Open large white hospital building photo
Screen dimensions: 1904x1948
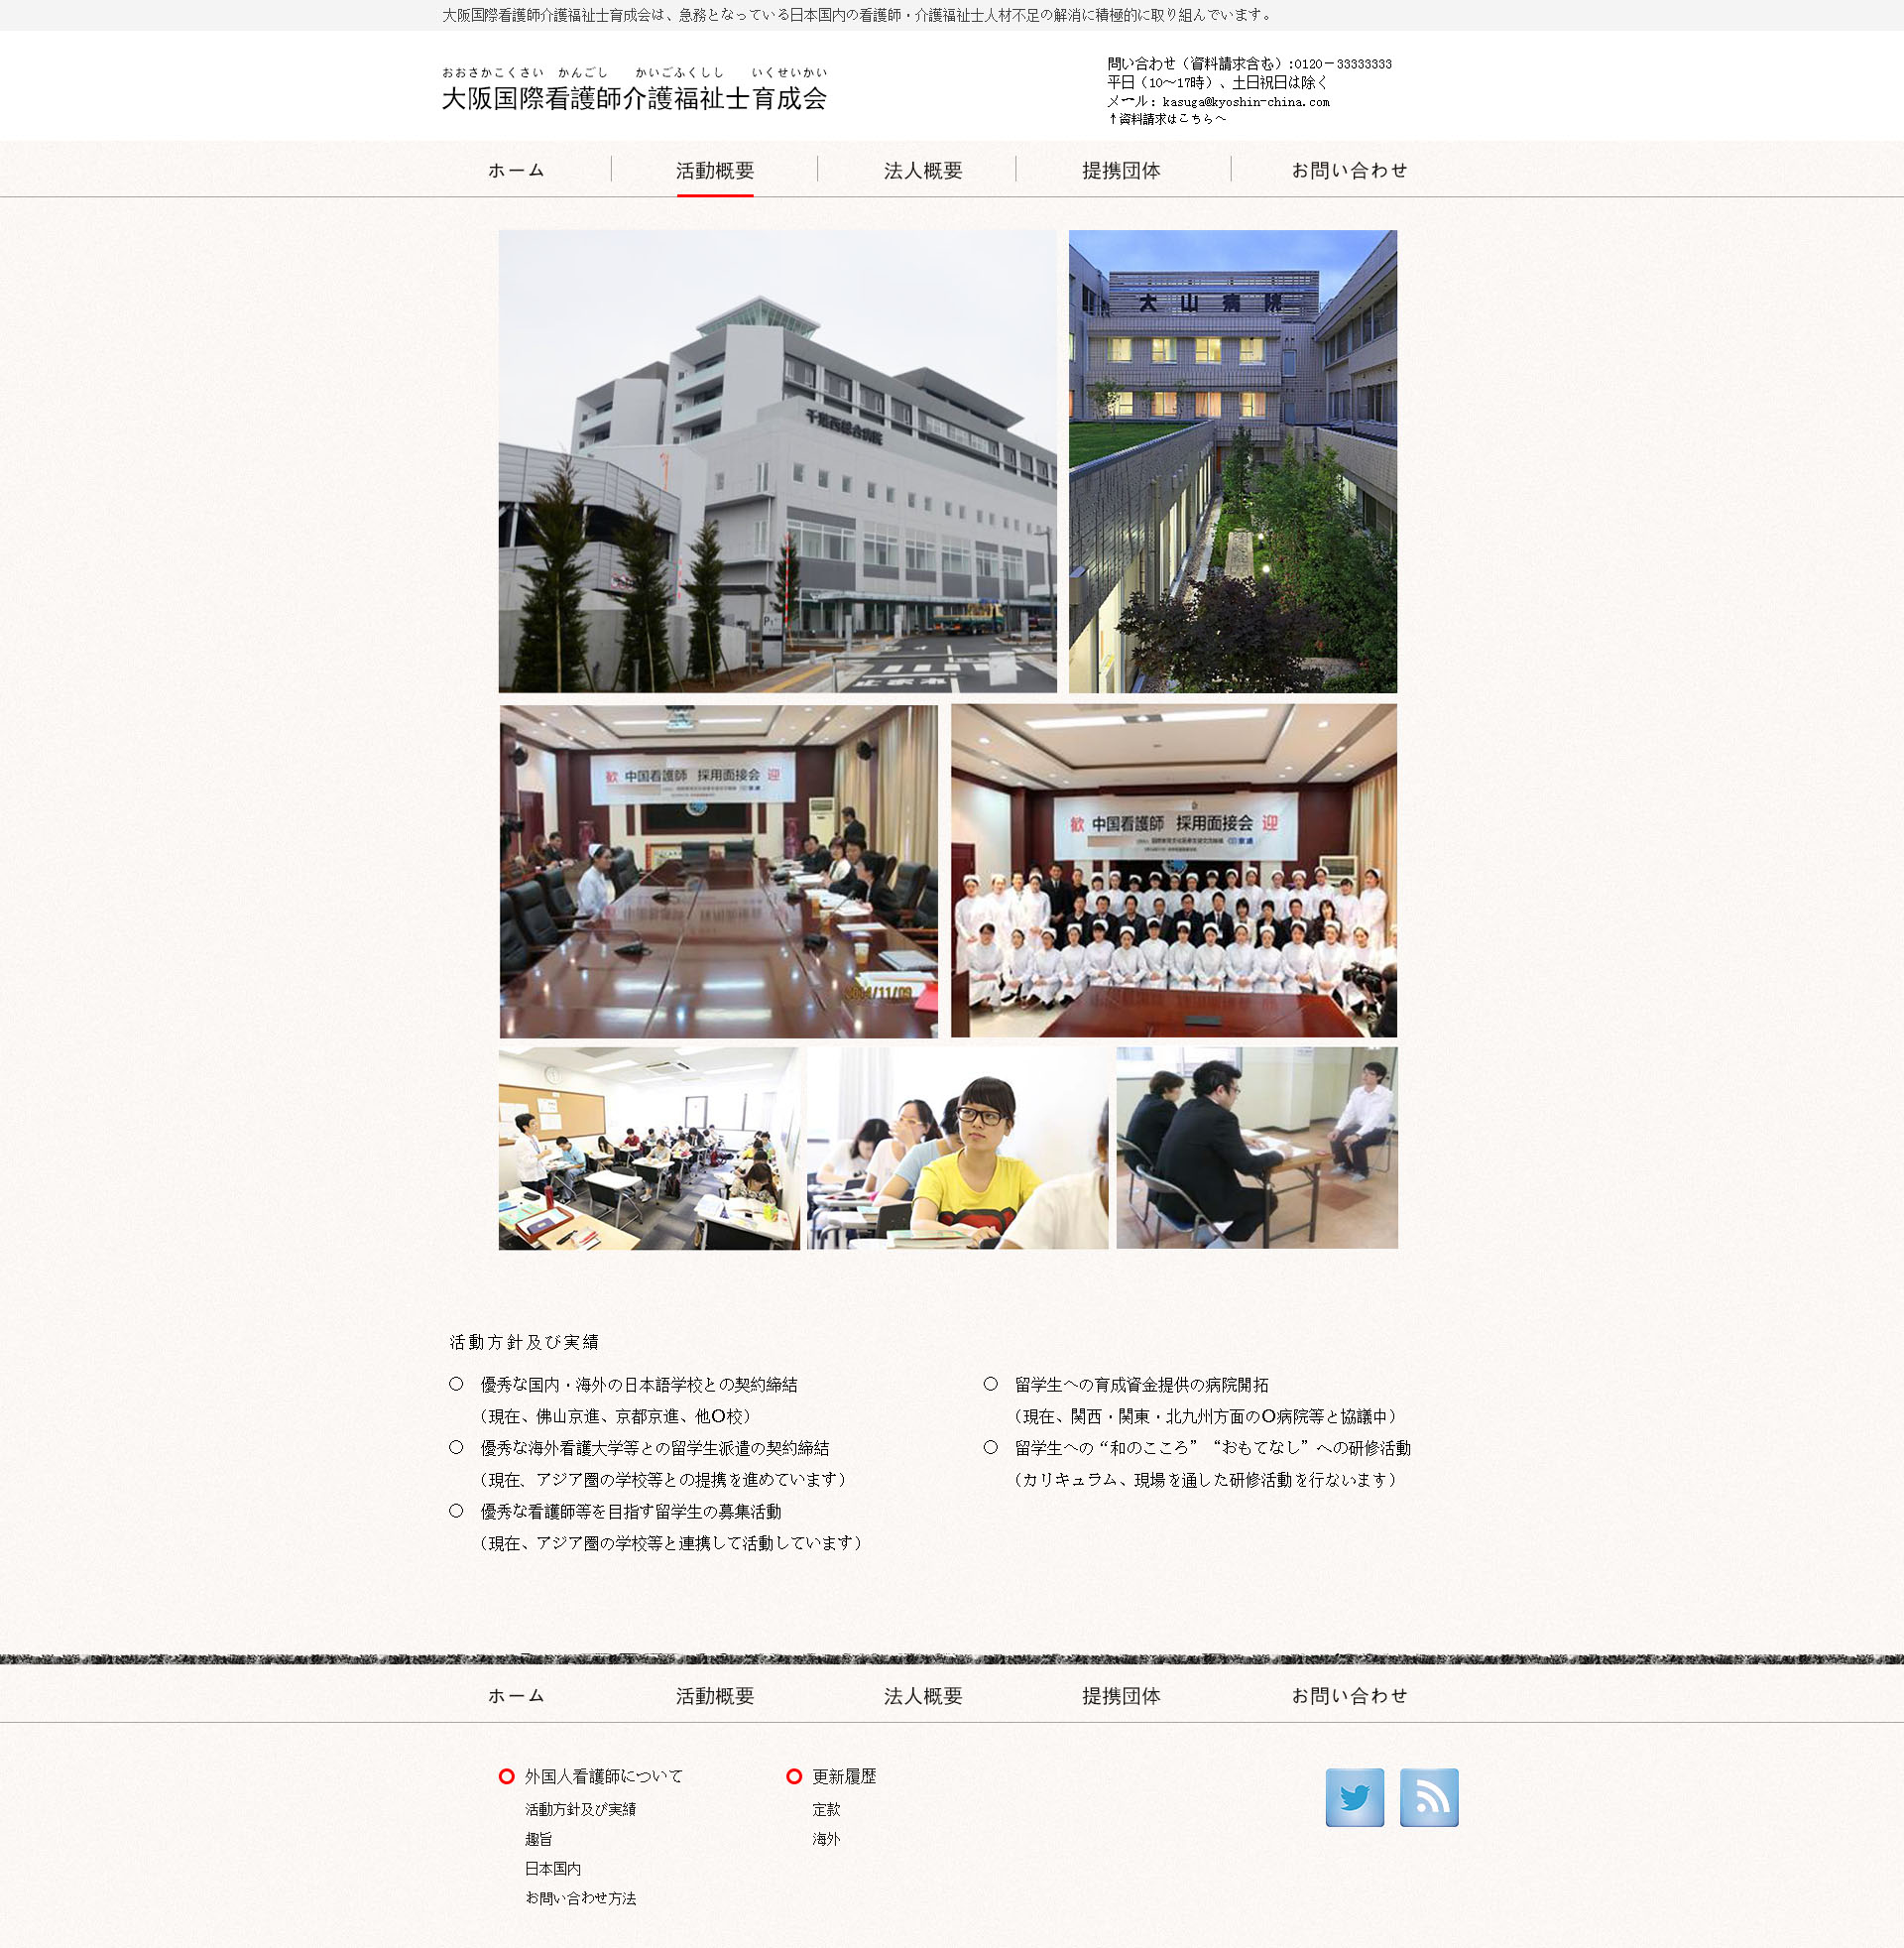pos(777,461)
